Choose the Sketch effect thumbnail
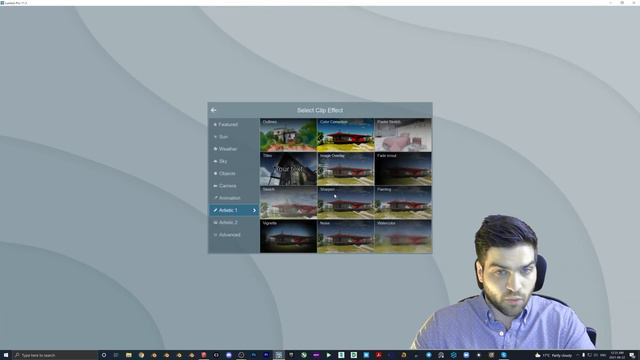 pos(288,202)
